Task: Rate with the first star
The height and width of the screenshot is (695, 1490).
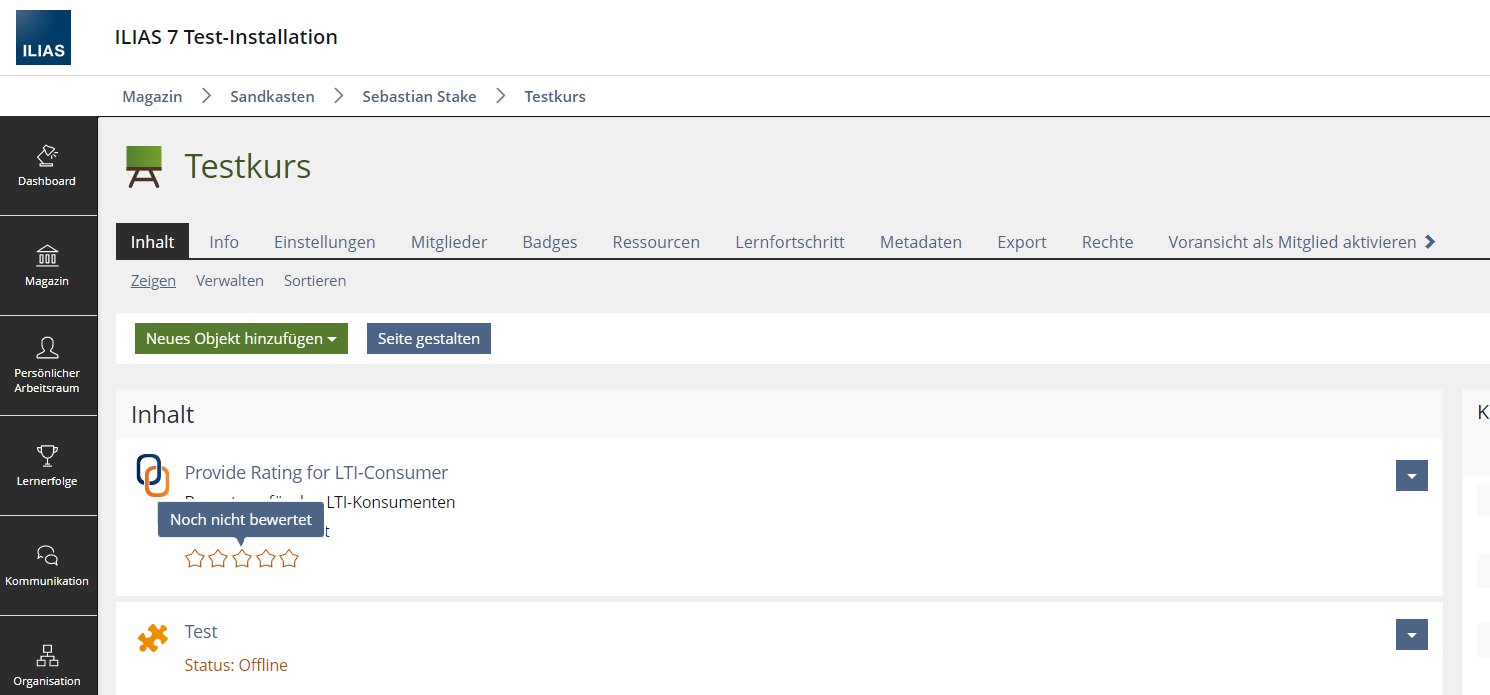Action: (195, 559)
